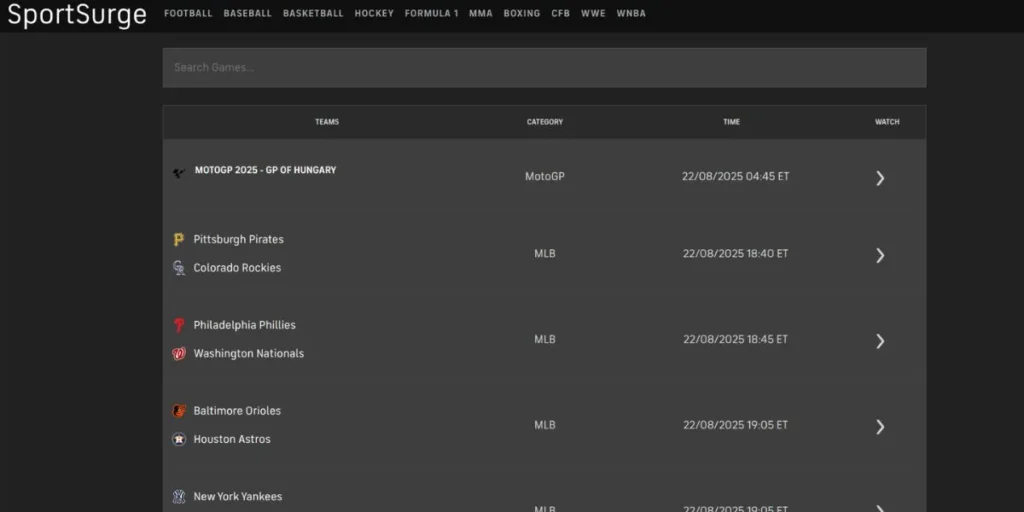Open watch chevron for Phillies vs Nationals
Viewport: 1024px width, 512px height.
(880, 341)
